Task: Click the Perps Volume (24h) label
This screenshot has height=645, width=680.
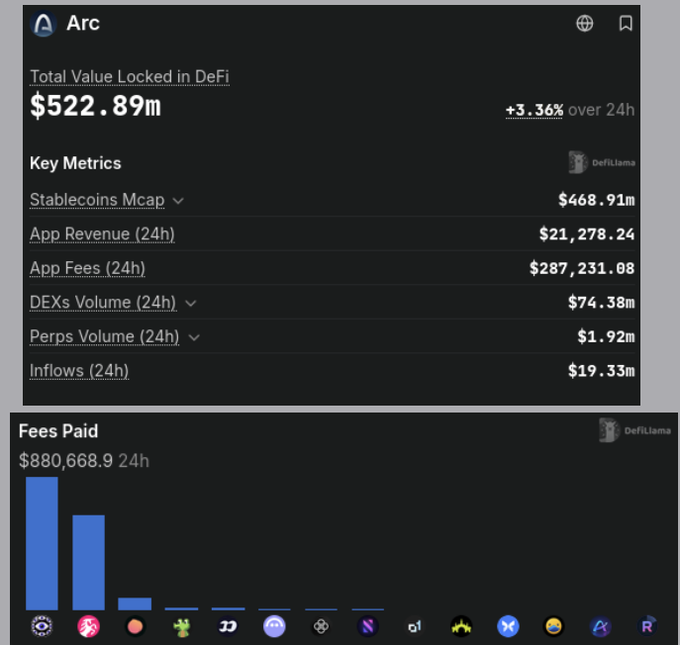Action: (x=105, y=337)
